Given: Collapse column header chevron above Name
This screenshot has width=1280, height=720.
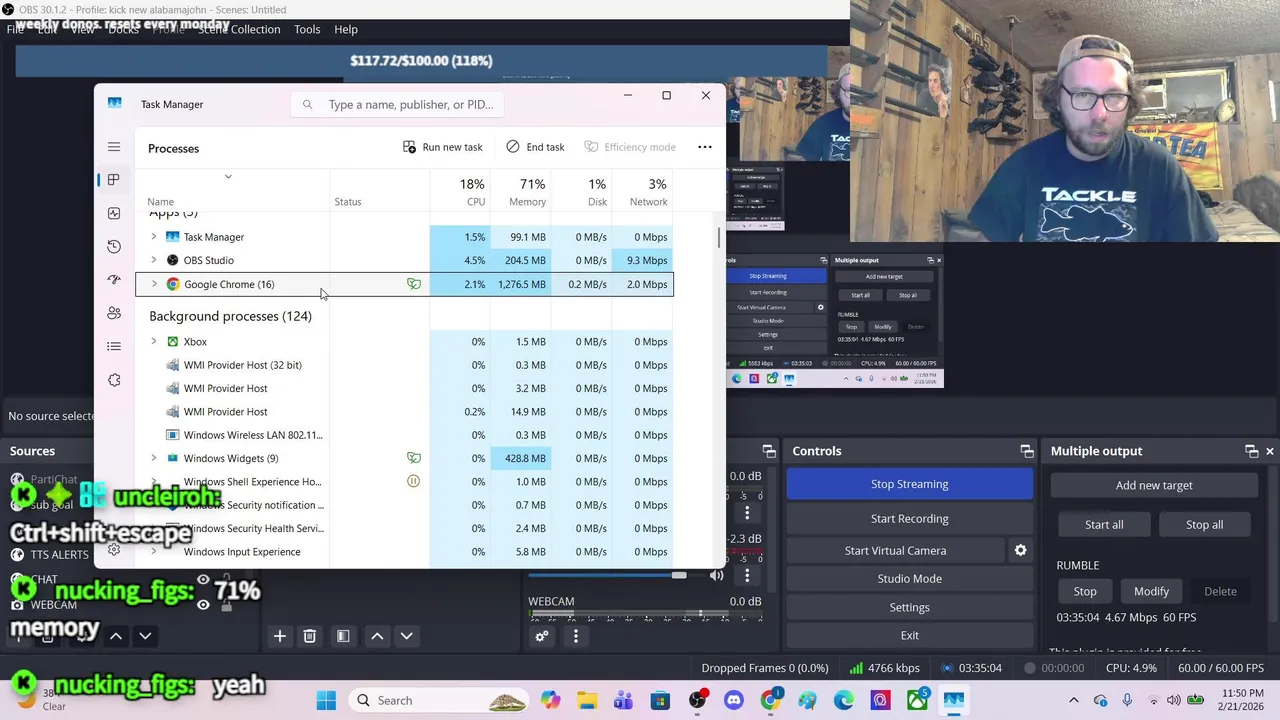Looking at the screenshot, I should pyautogui.click(x=228, y=177).
